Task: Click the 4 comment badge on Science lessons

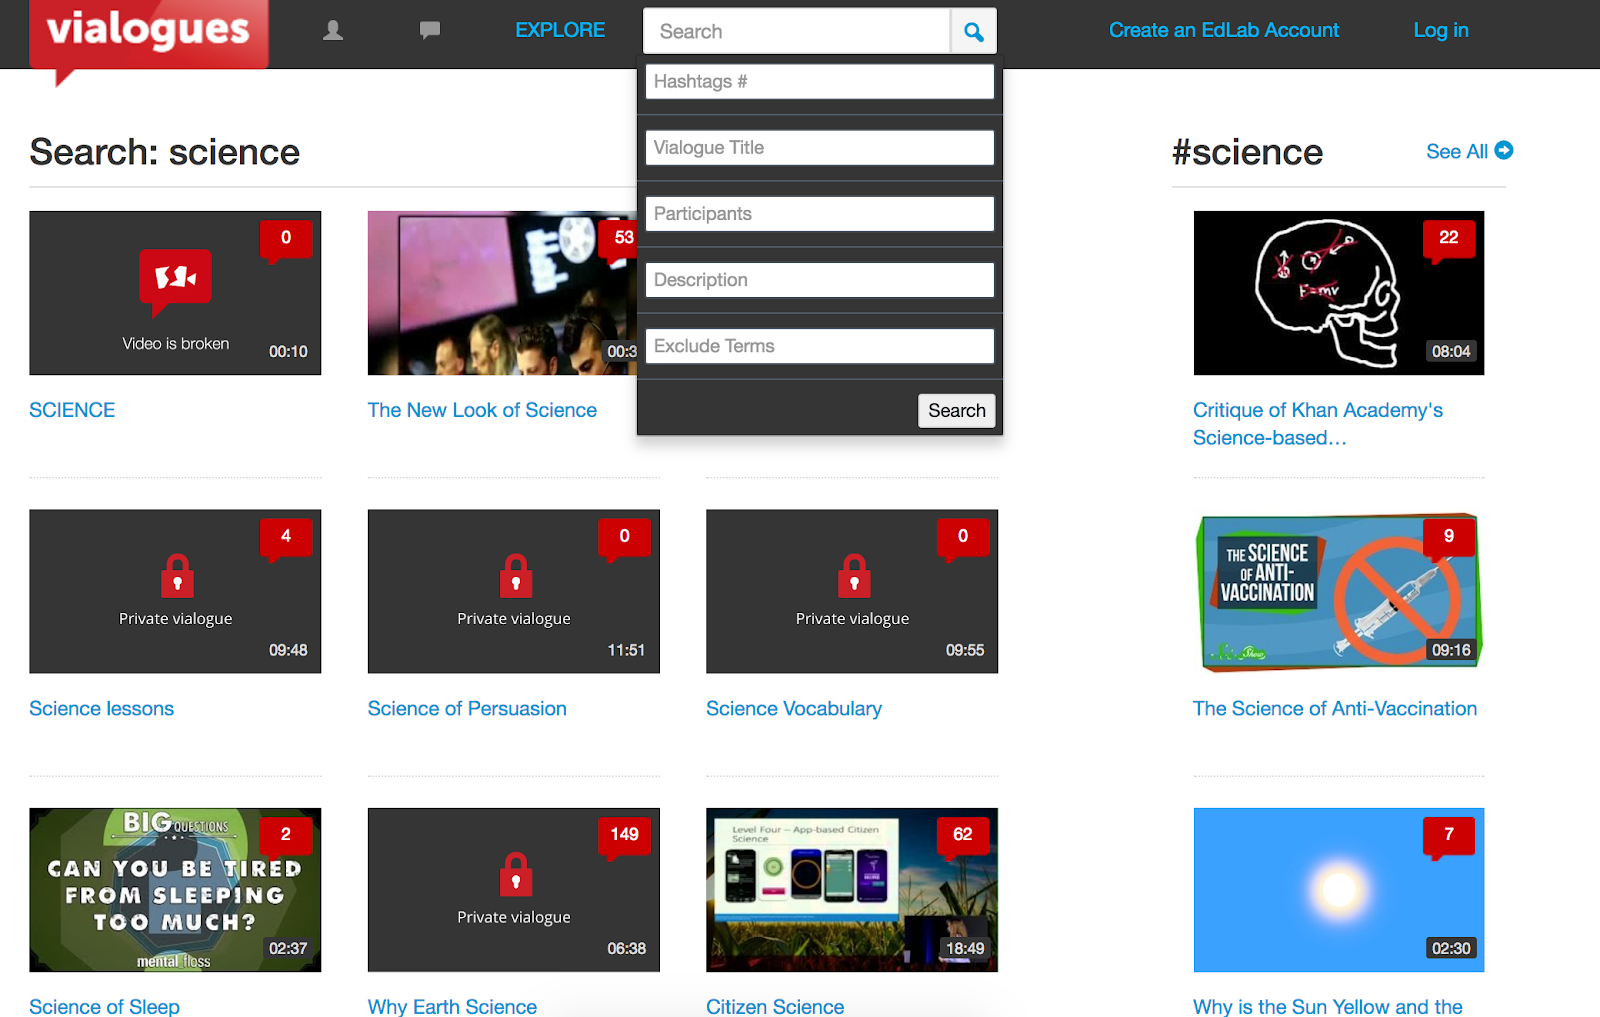Action: 286,538
